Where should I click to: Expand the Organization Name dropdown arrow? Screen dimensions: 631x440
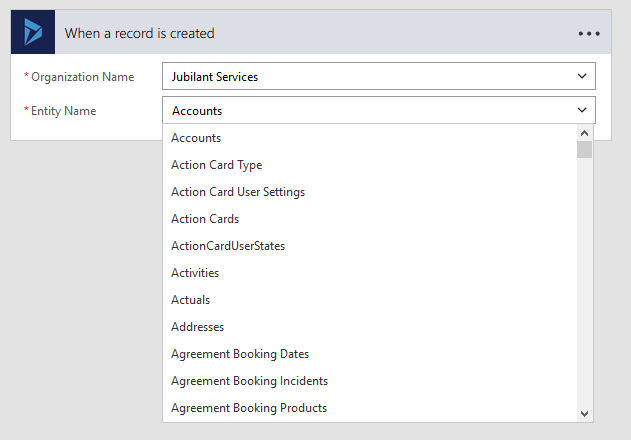pyautogui.click(x=582, y=76)
